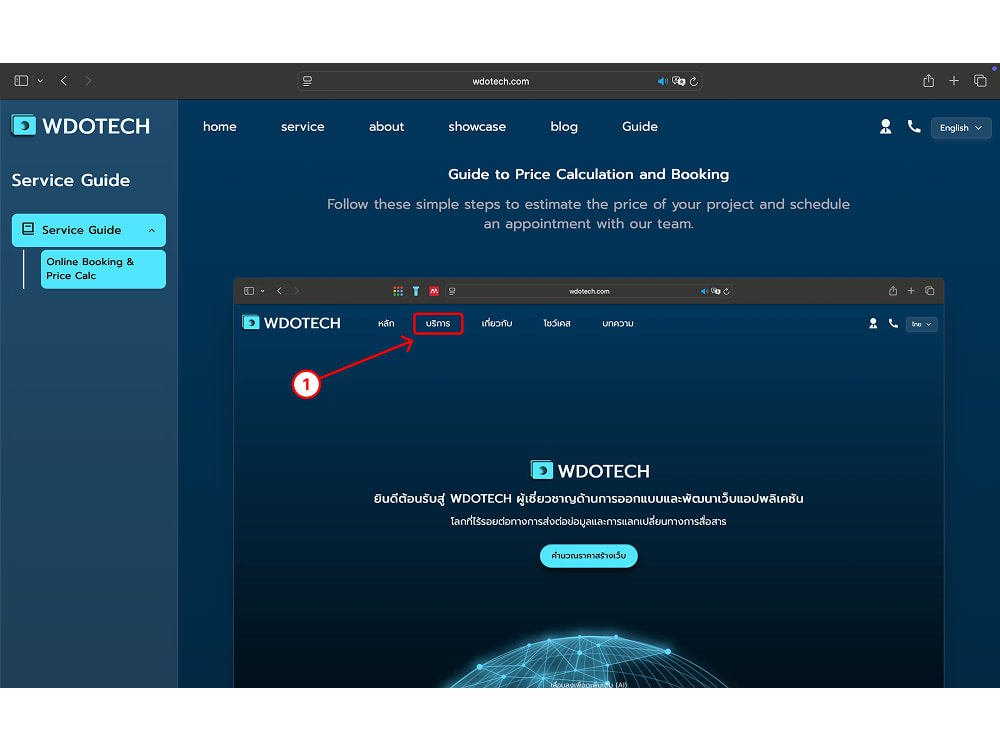Click user icon in embedded Thai navbar
The height and width of the screenshot is (750, 1000).
[x=873, y=323]
